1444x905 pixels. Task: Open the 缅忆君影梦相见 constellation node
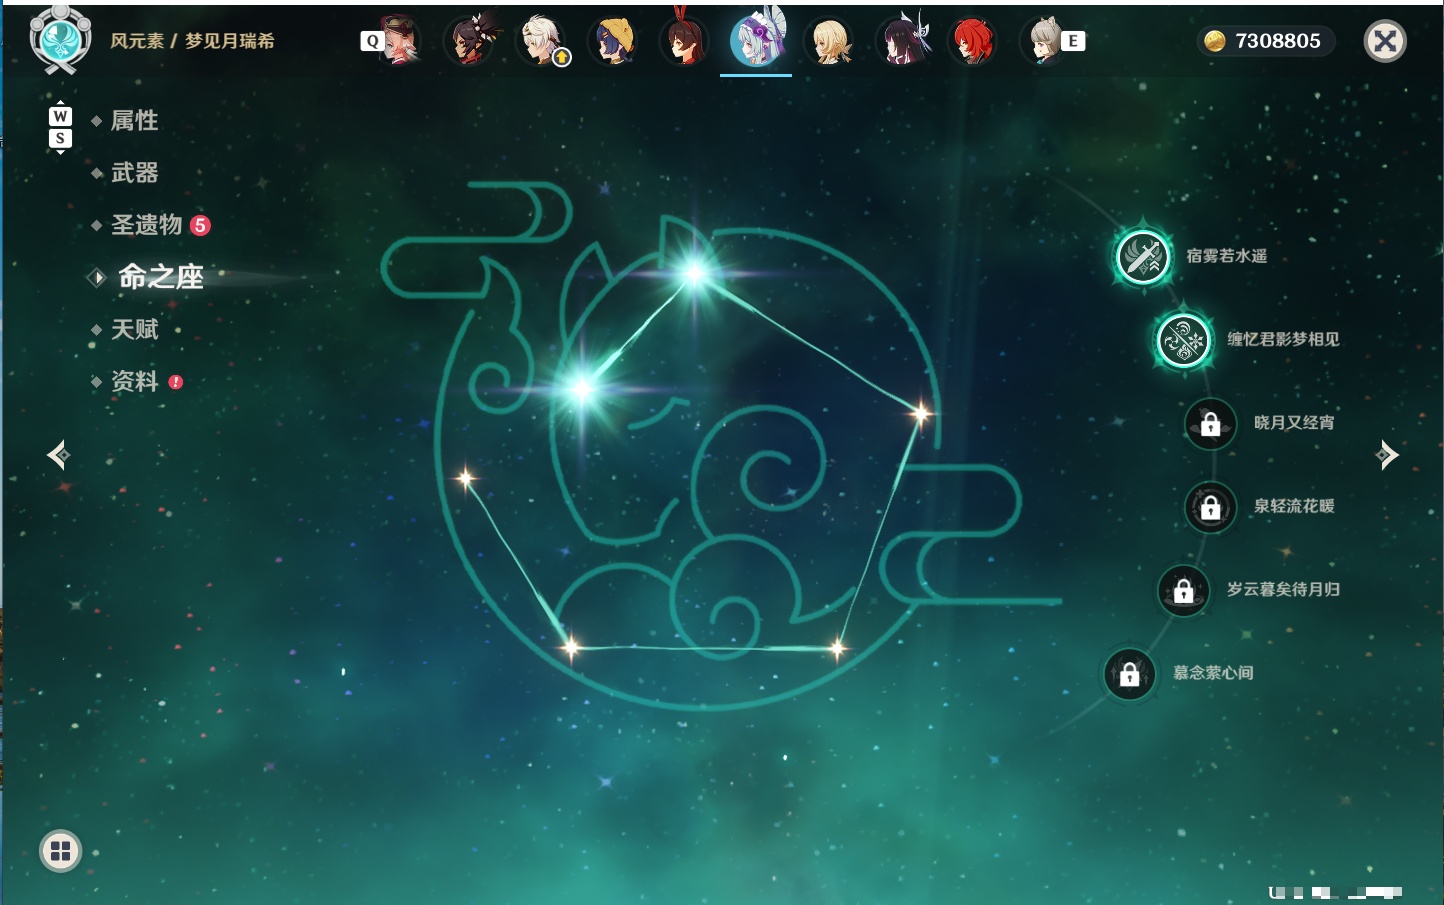pos(1184,340)
